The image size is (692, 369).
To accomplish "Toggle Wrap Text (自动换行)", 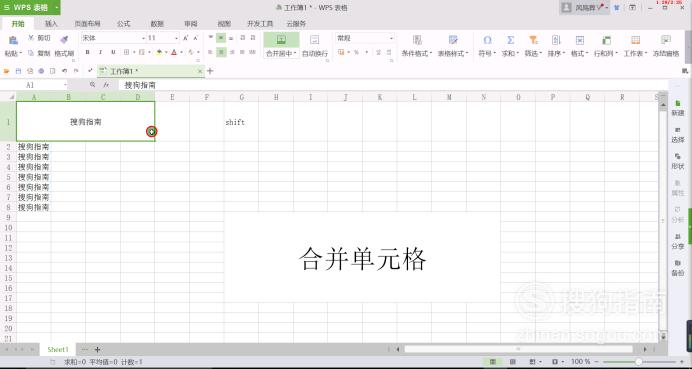I will (315, 46).
